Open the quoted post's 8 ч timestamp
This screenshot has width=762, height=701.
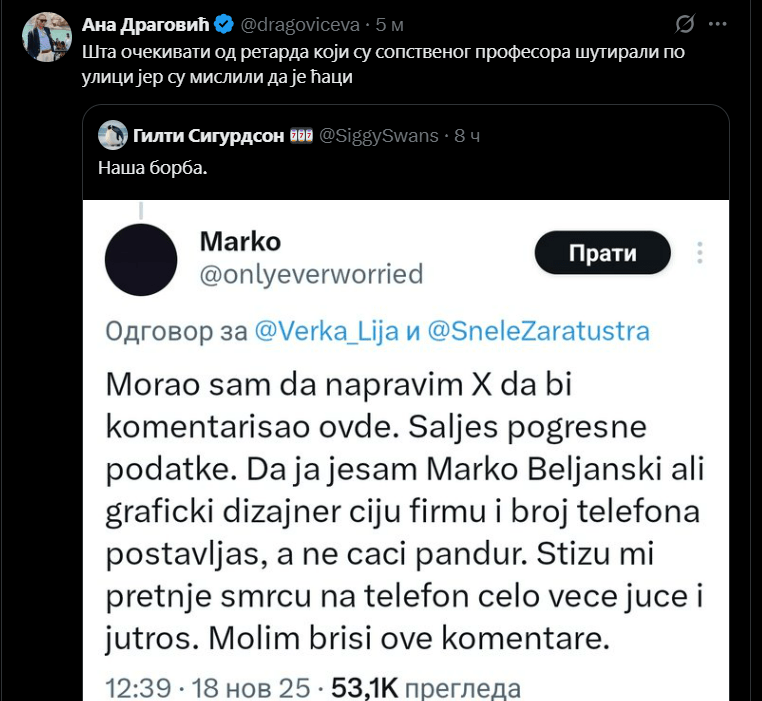click(x=467, y=136)
